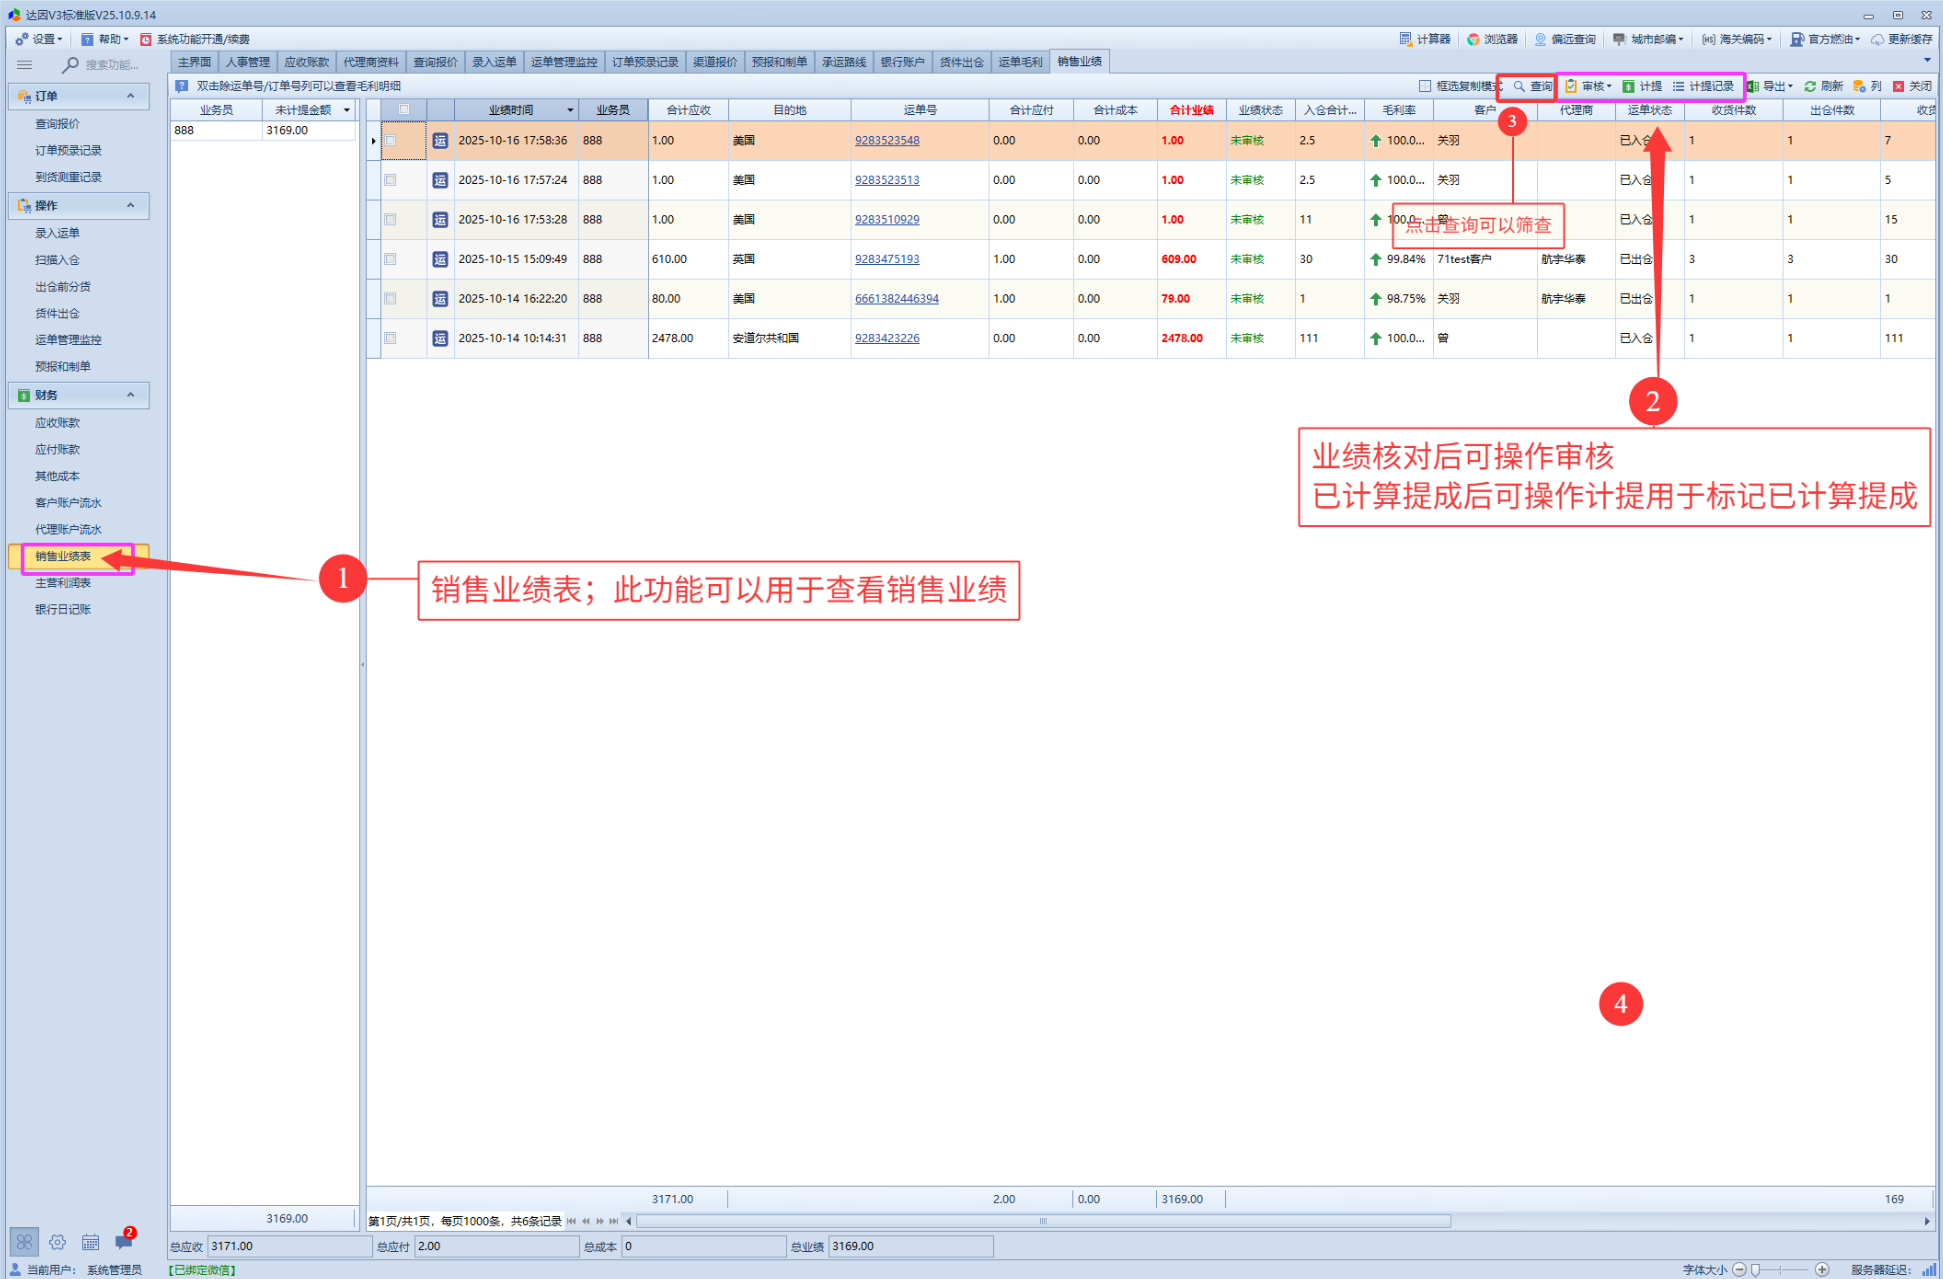Open the calendar icon in bottom-left
Image resolution: width=1943 pixels, height=1279 pixels.
pyautogui.click(x=90, y=1241)
